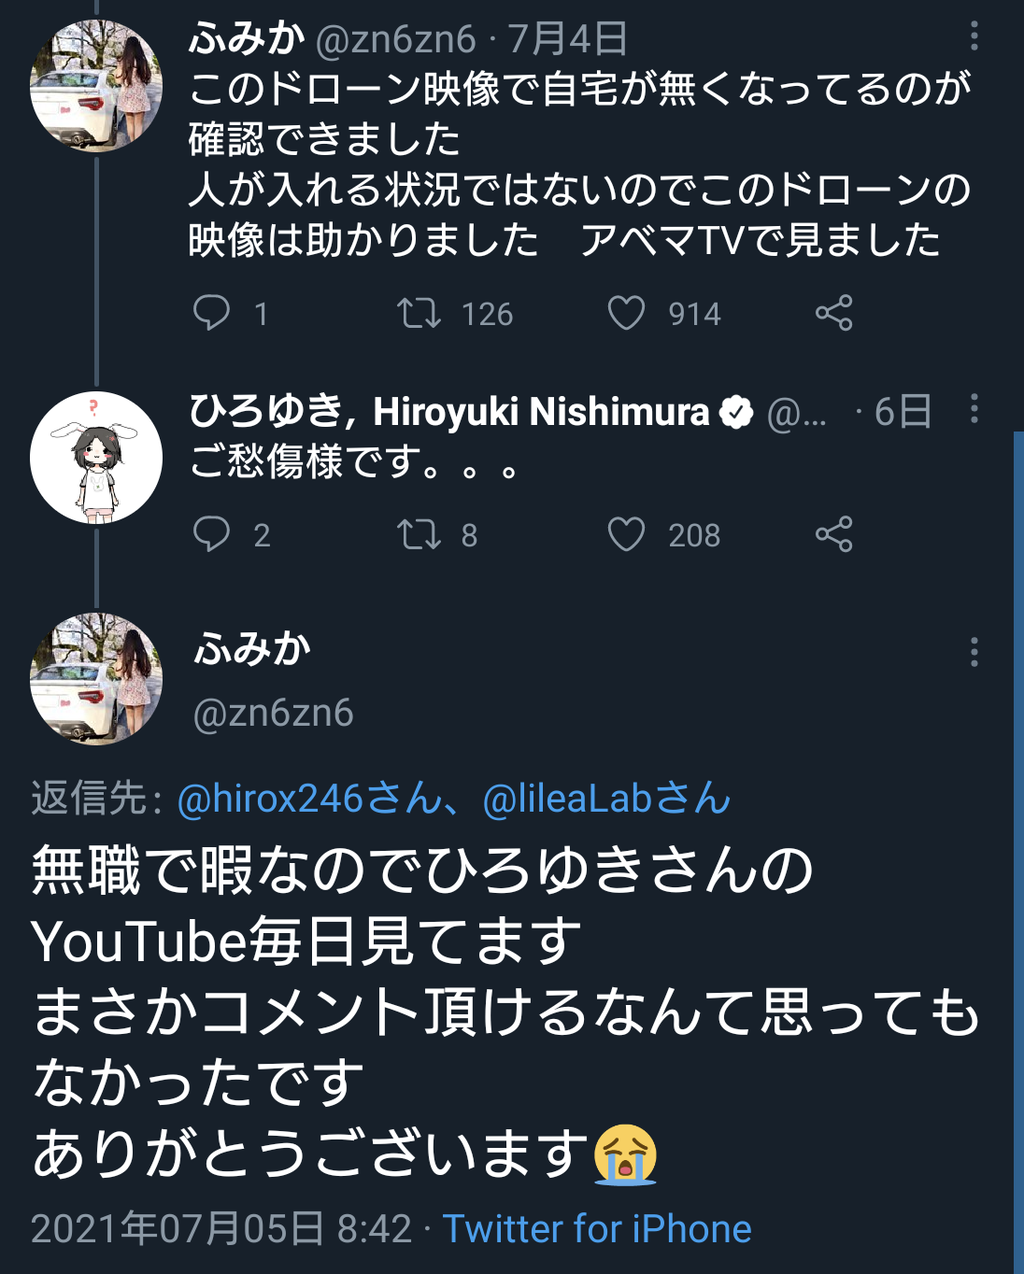Tap the @zn6zn6 handle under main tweet name
Screen dimensions: 1024x1274
pyautogui.click(x=273, y=713)
